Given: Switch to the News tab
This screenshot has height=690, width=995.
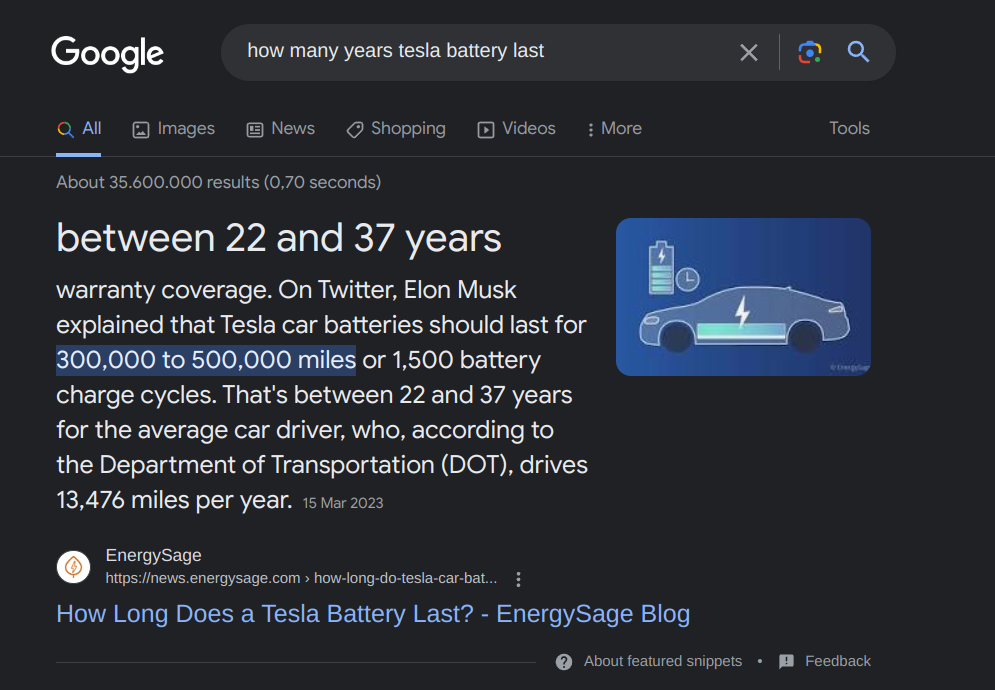Looking at the screenshot, I should [281, 129].
